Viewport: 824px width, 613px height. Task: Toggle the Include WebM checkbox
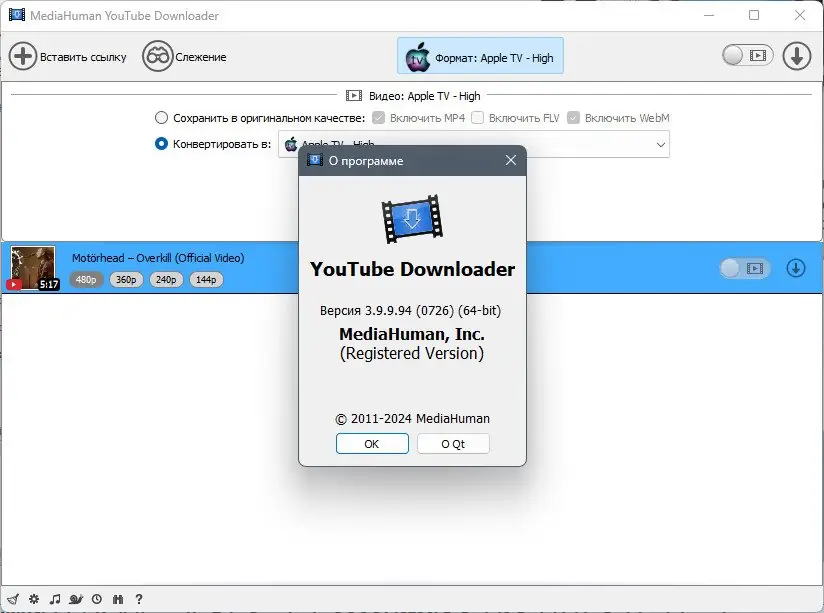coord(573,118)
